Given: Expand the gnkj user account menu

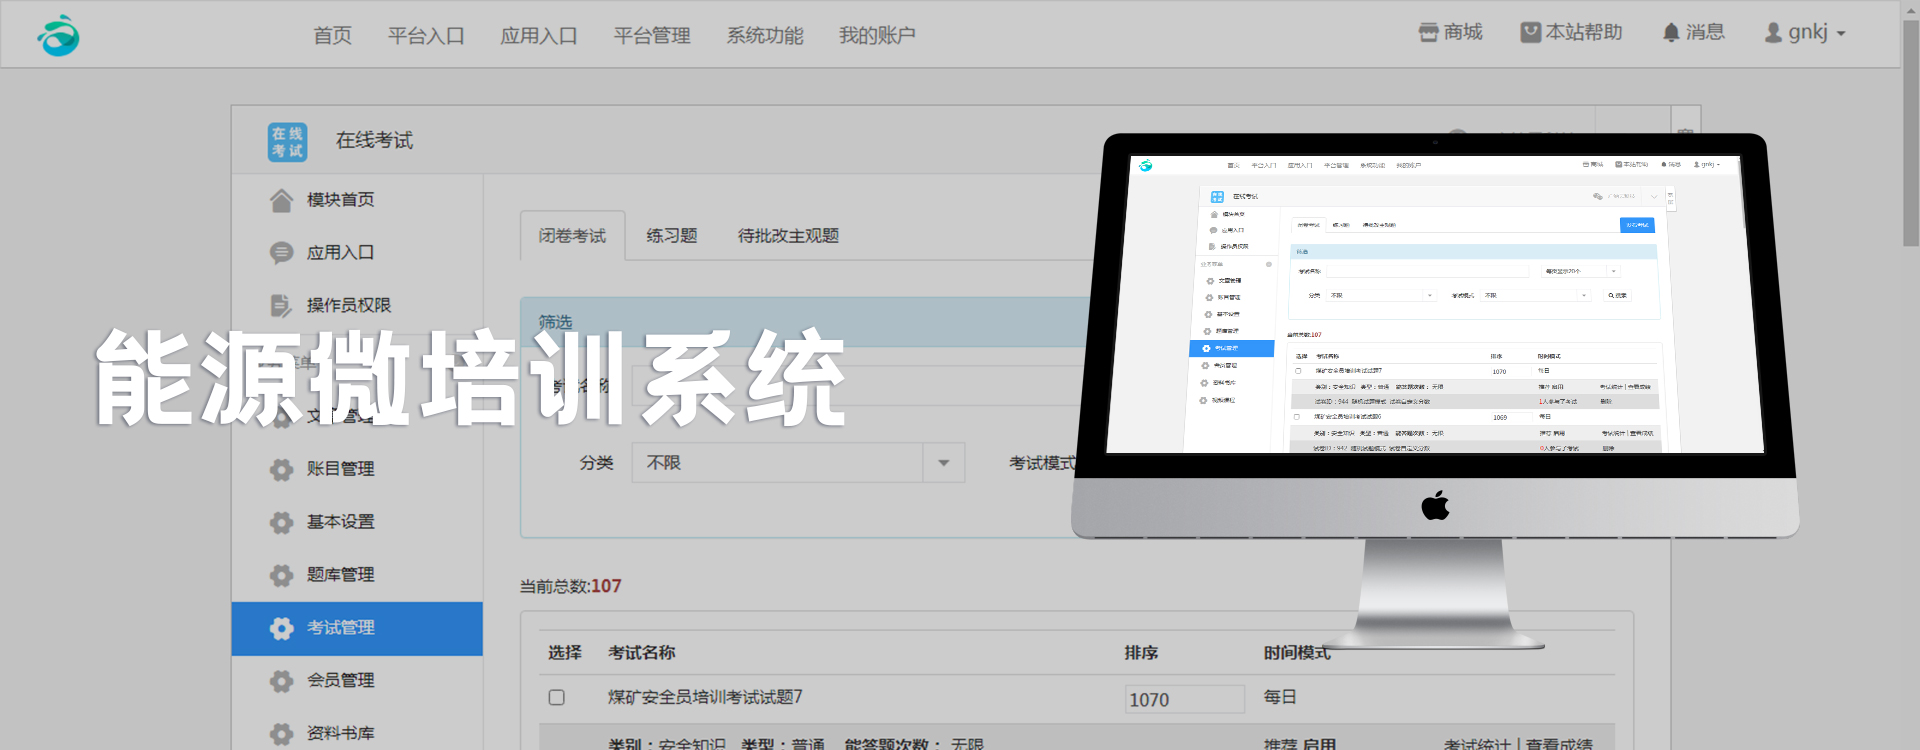Looking at the screenshot, I should coord(1804,33).
